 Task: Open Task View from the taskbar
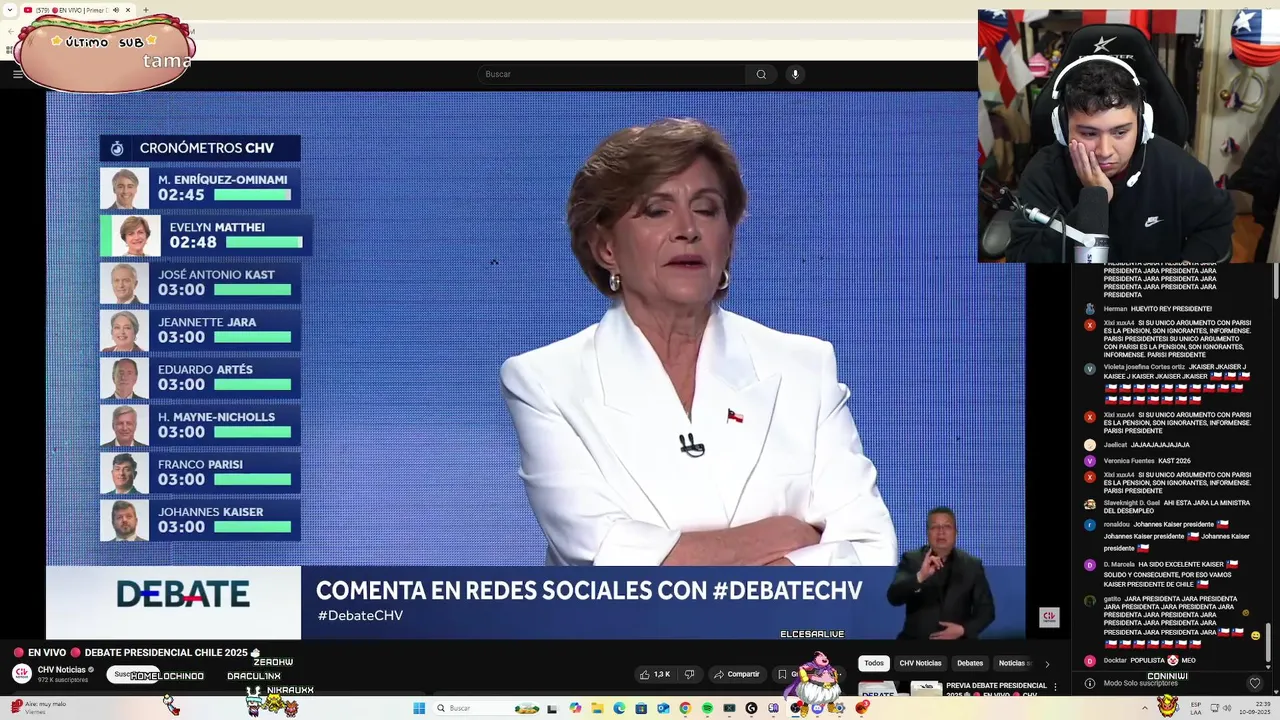coord(552,708)
